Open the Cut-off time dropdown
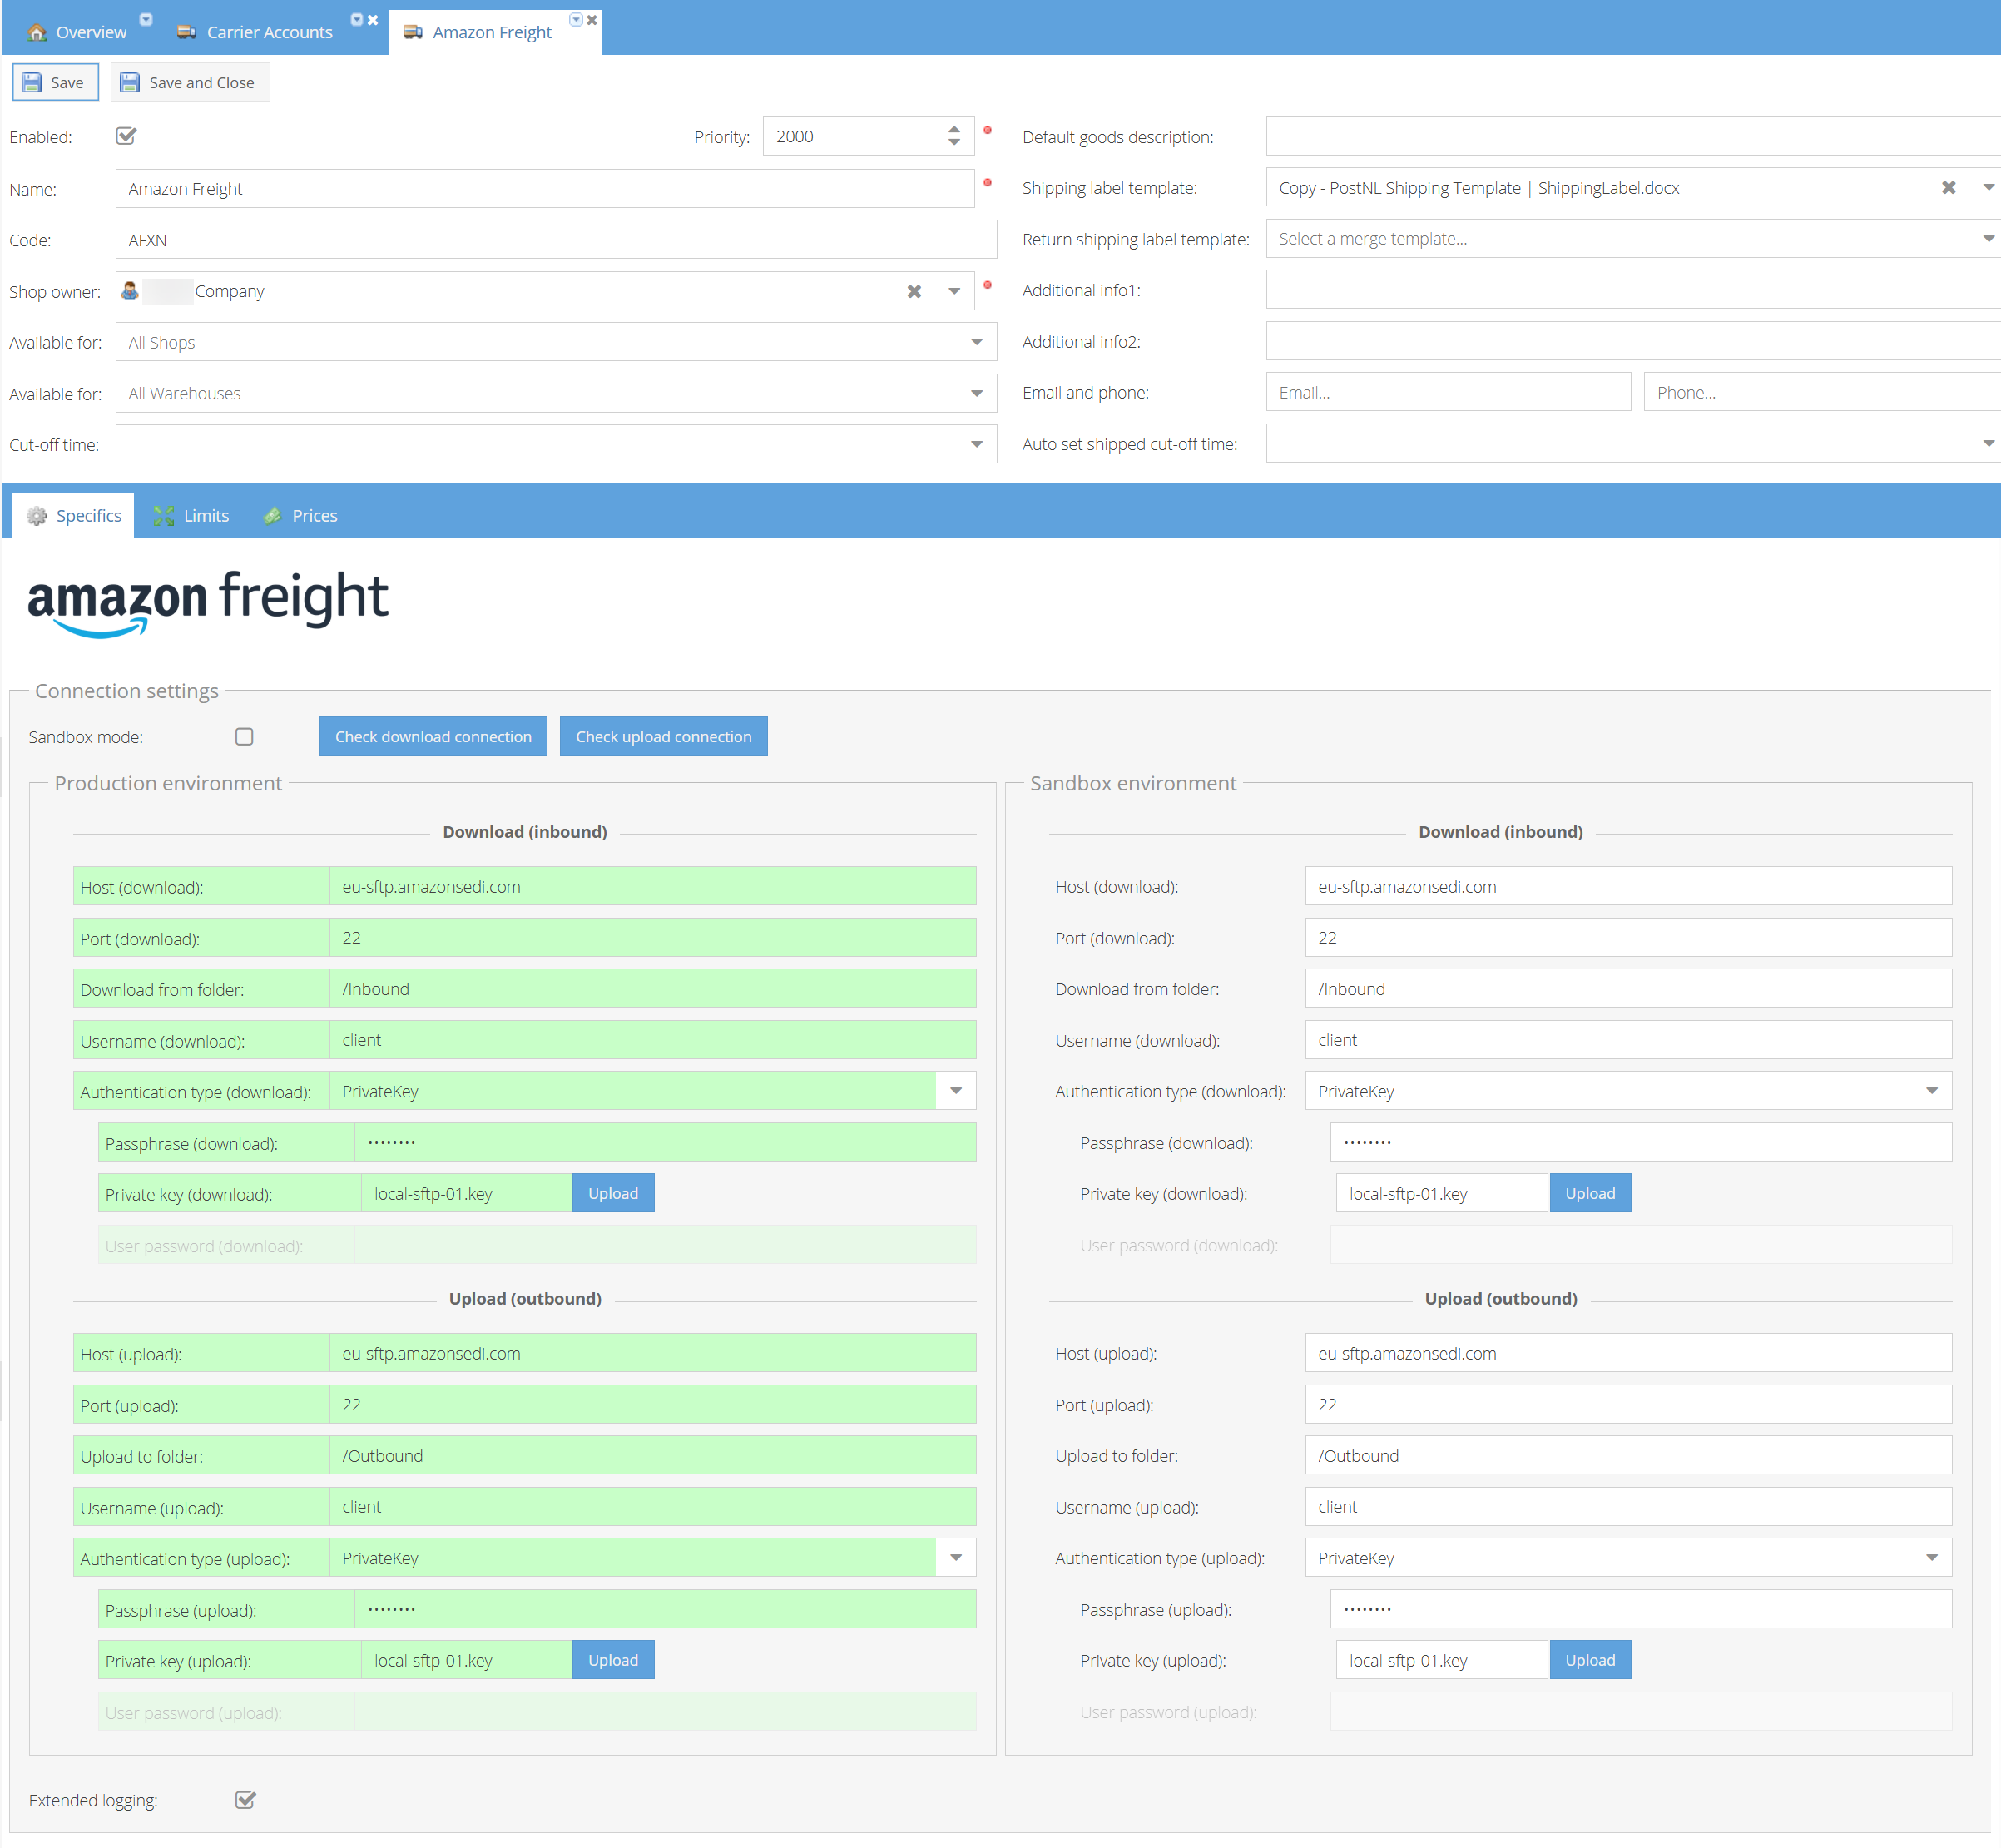The image size is (2001, 1848). (x=976, y=444)
